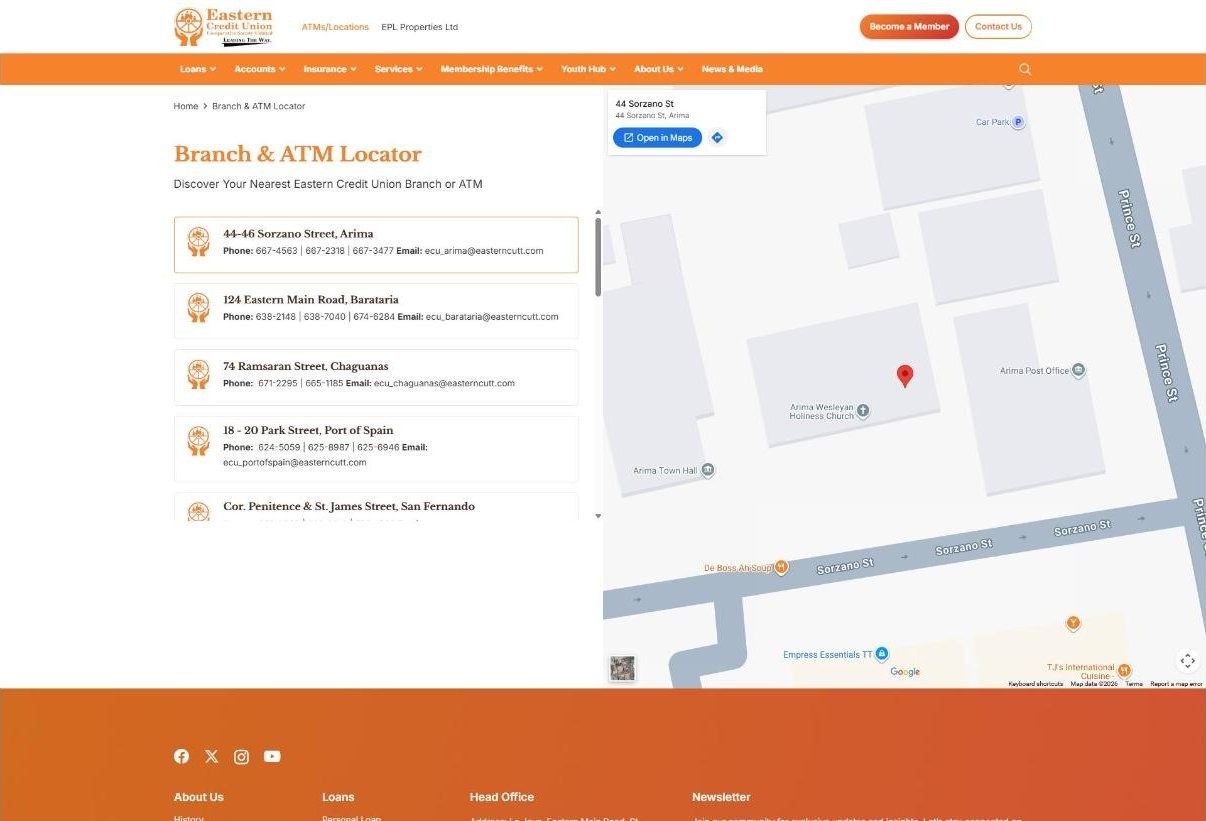The height and width of the screenshot is (821, 1206).
Task: Click the De Boss Ah Soup restaurant marker
Action: [x=782, y=567]
